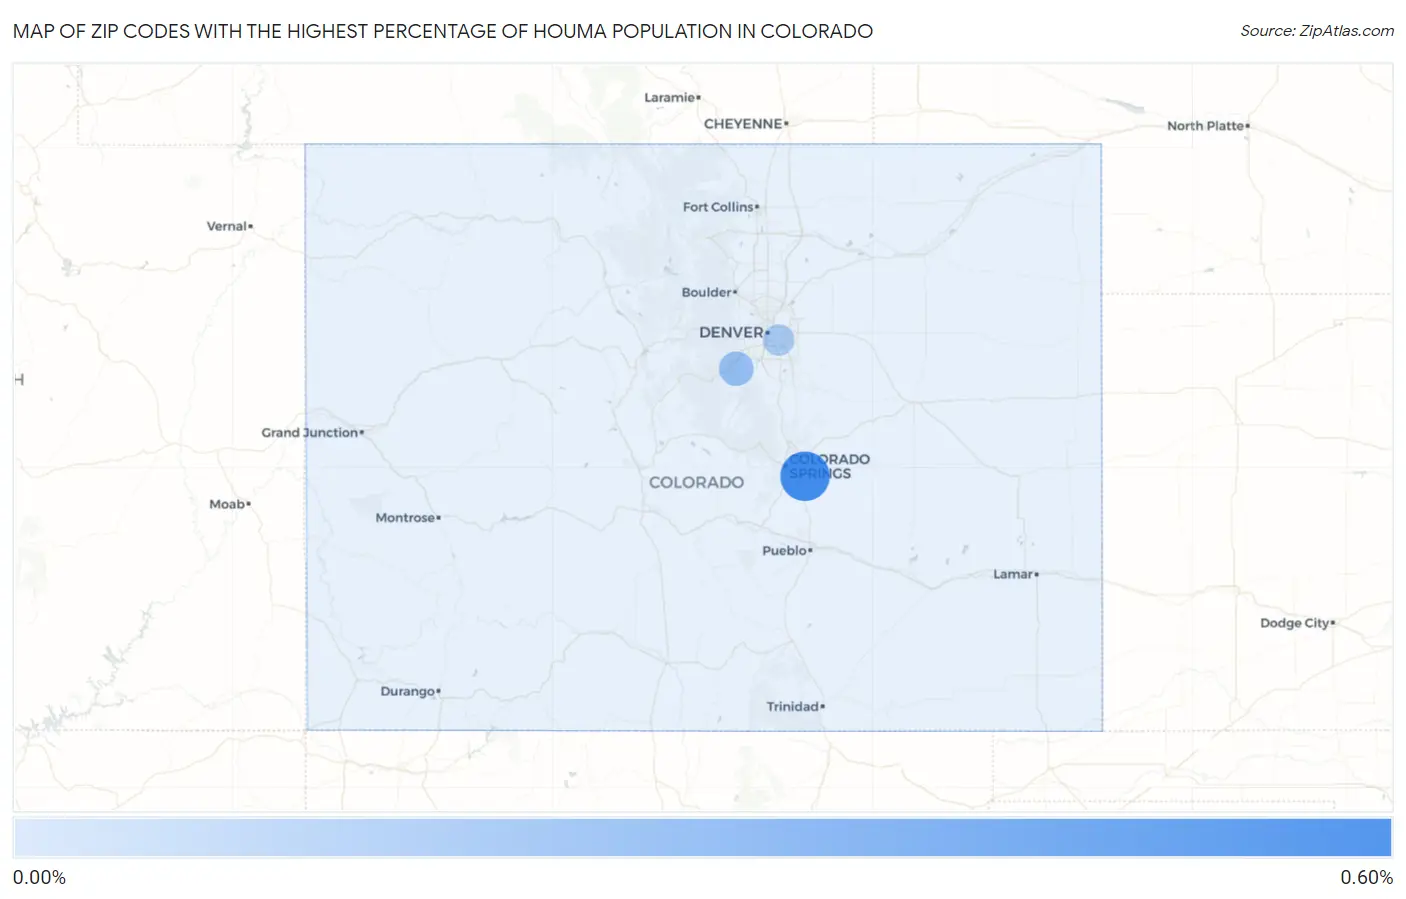Click the Pueblo city label
Image resolution: width=1406 pixels, height=899 pixels.
pyautogui.click(x=784, y=551)
